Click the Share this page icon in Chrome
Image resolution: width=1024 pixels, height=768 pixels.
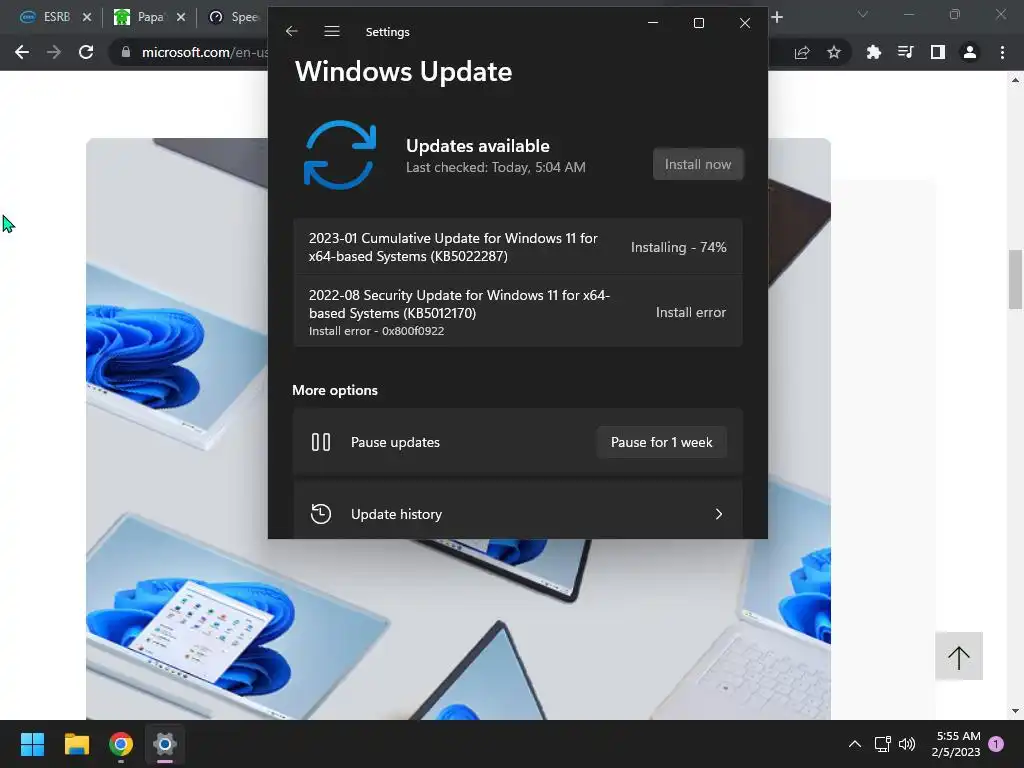point(802,53)
